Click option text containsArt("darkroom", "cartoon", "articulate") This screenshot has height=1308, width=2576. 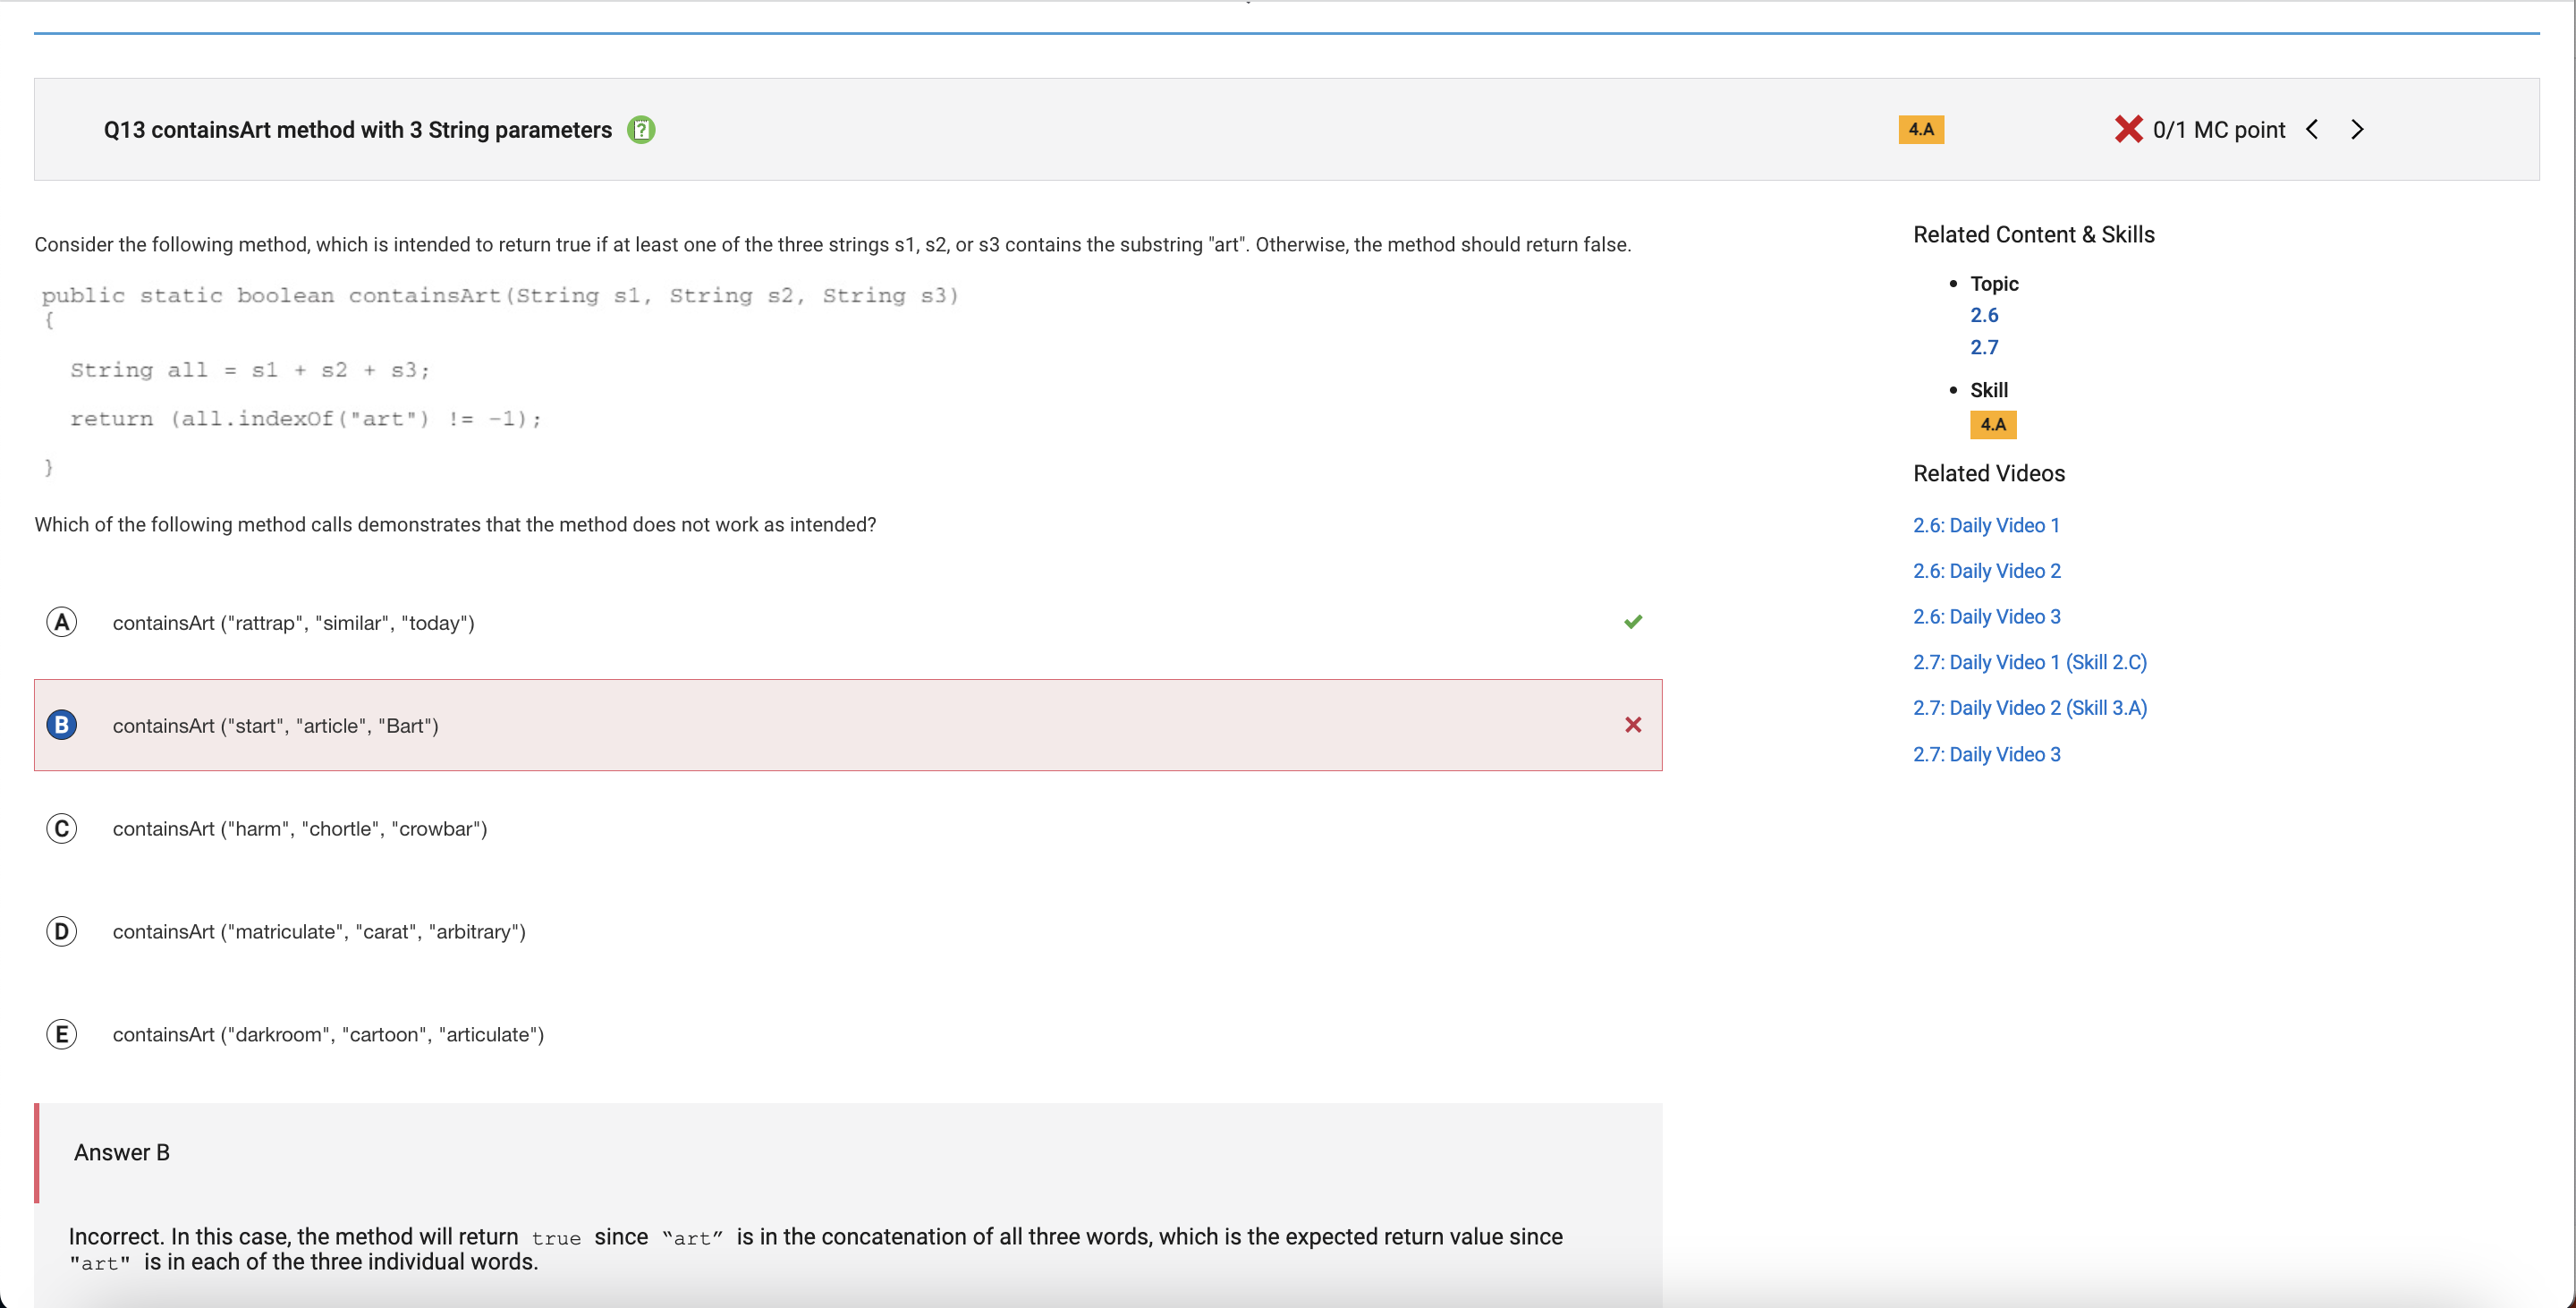(328, 1035)
